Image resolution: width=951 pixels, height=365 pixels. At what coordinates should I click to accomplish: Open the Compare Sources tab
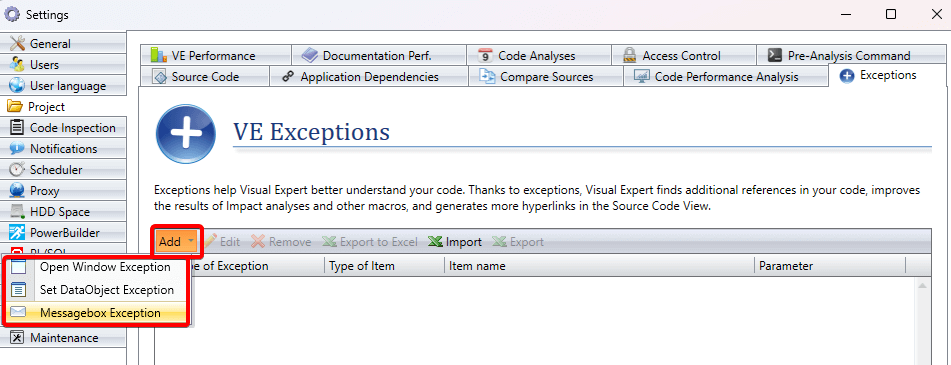pos(545,76)
